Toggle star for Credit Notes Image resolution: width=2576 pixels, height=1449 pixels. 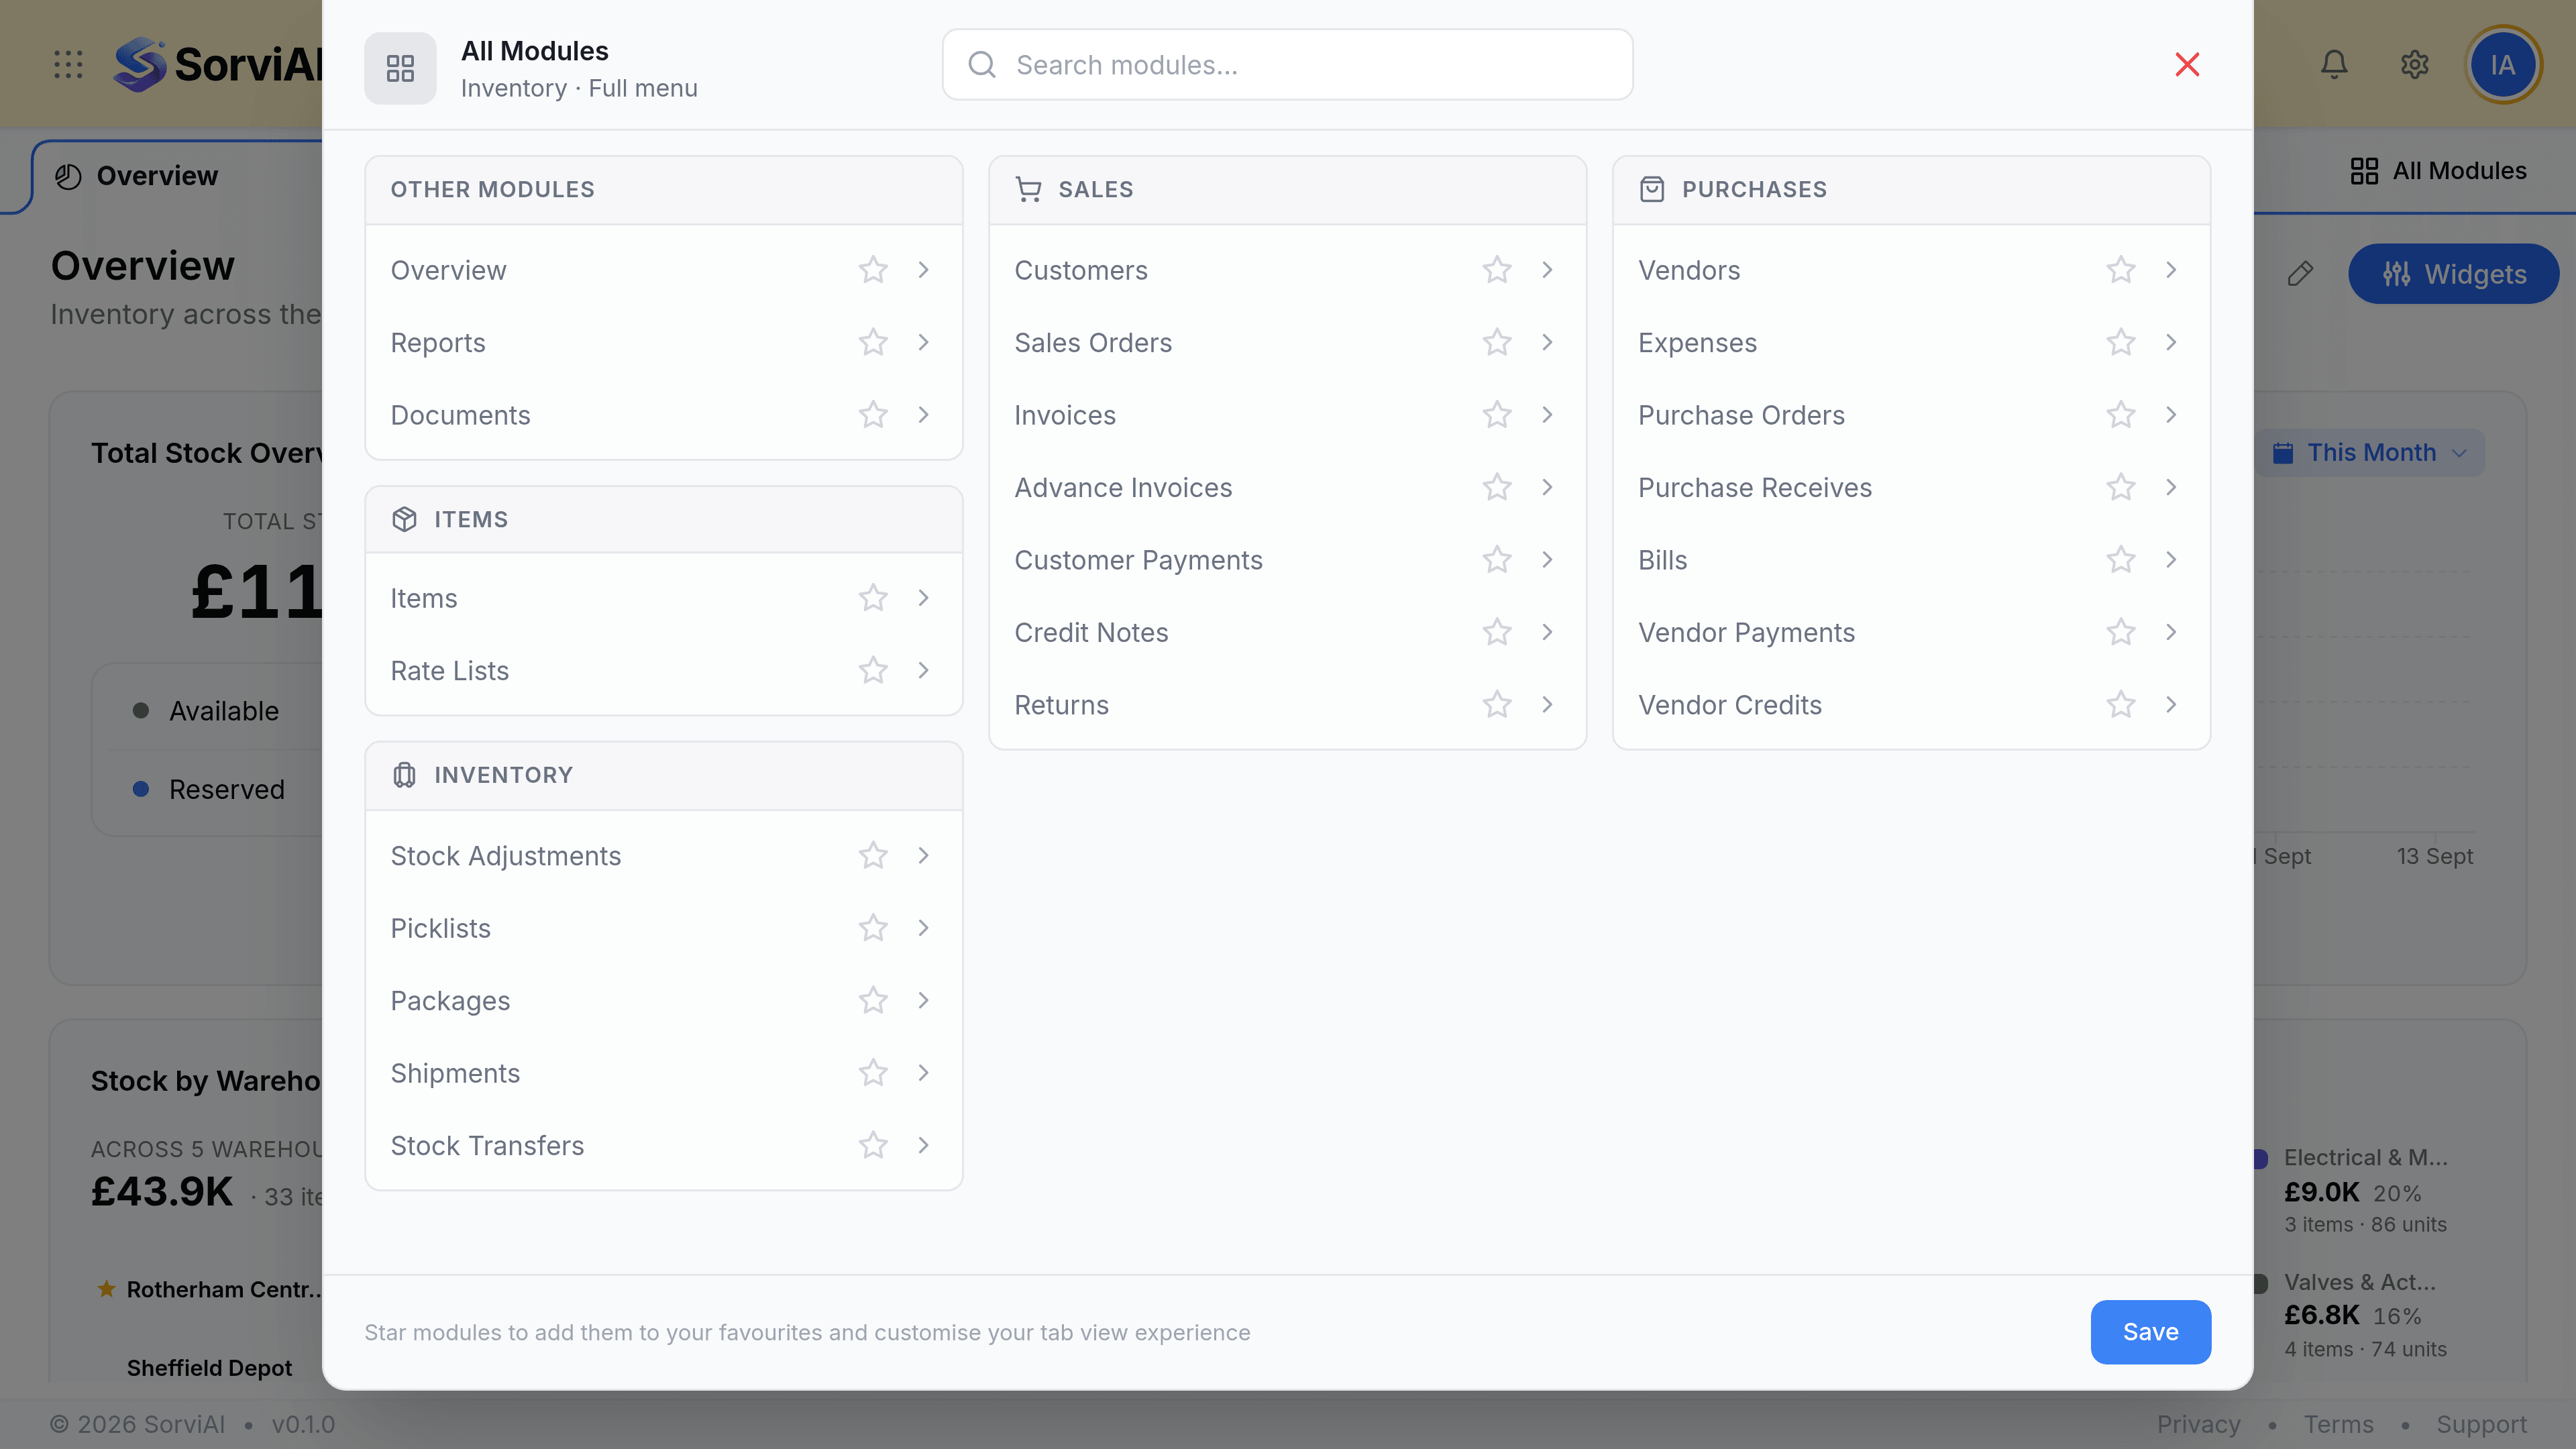tap(1497, 632)
